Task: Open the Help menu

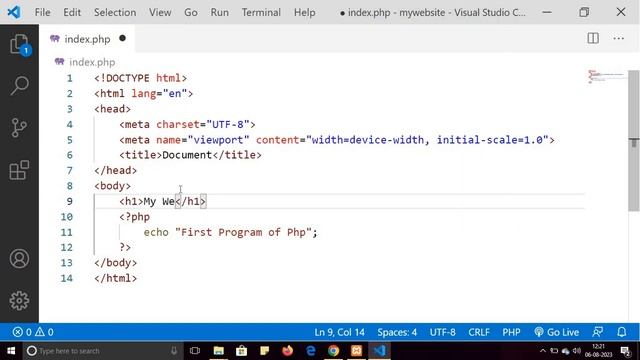Action: click(304, 12)
